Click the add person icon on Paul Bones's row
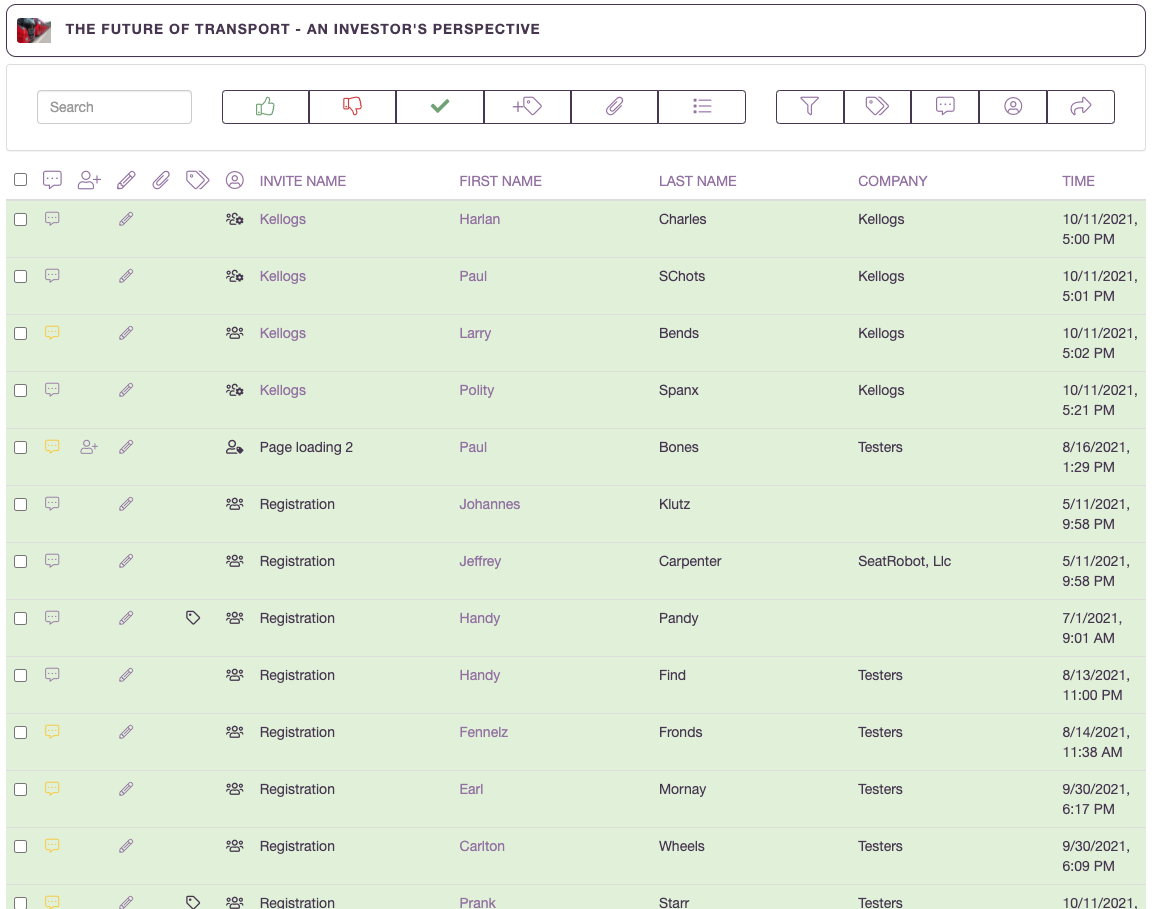This screenshot has width=1156, height=909. (x=89, y=447)
